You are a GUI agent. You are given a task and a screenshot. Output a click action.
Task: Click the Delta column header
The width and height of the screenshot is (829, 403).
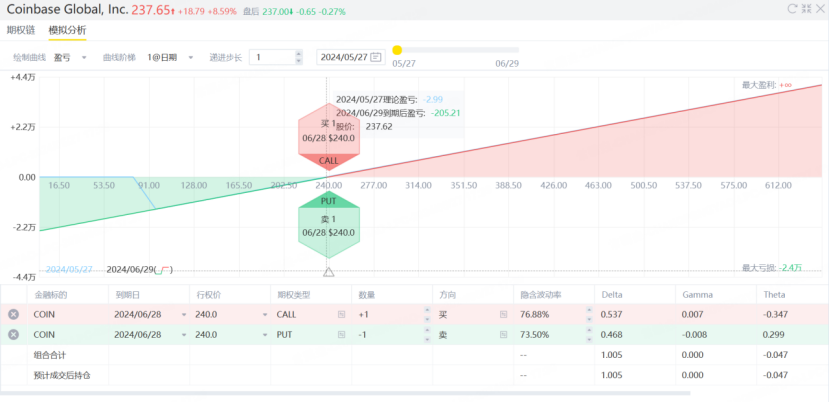tap(612, 295)
